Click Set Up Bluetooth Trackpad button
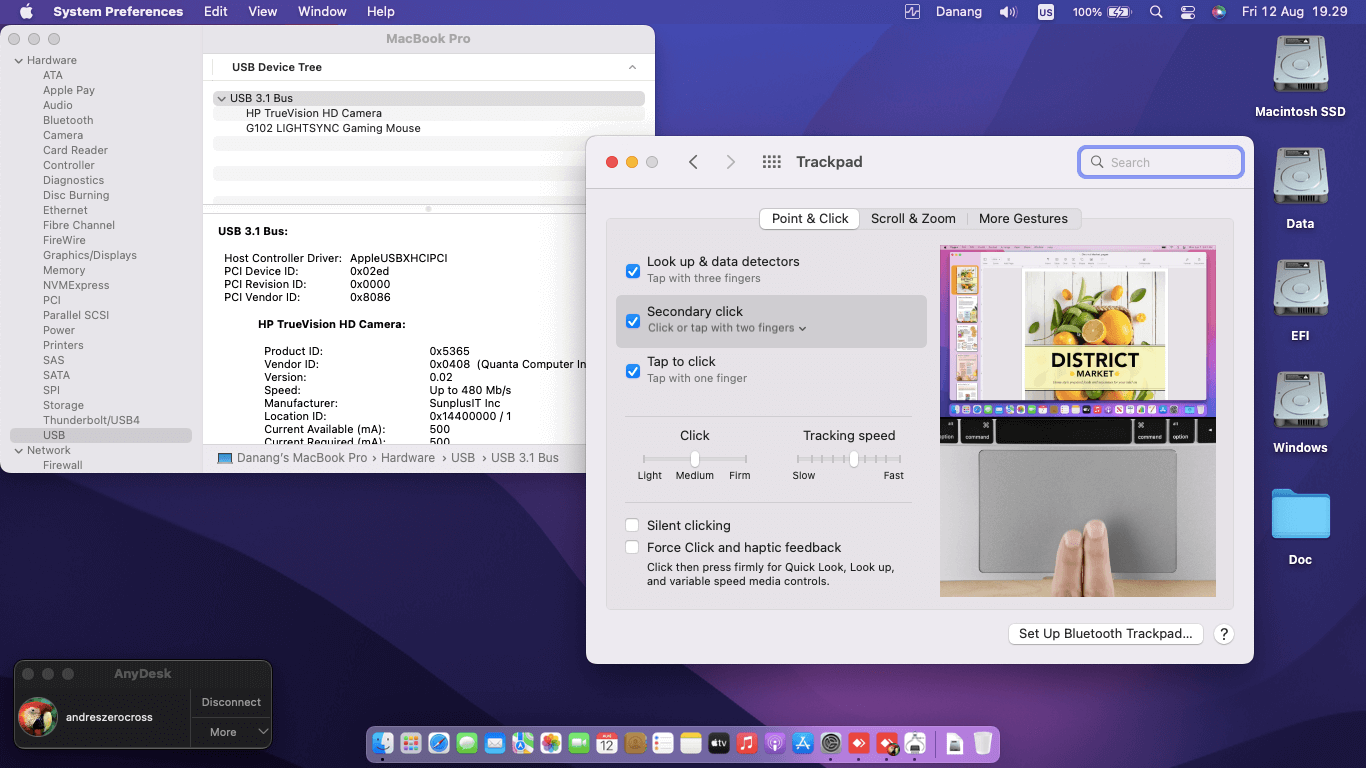 click(x=1105, y=634)
